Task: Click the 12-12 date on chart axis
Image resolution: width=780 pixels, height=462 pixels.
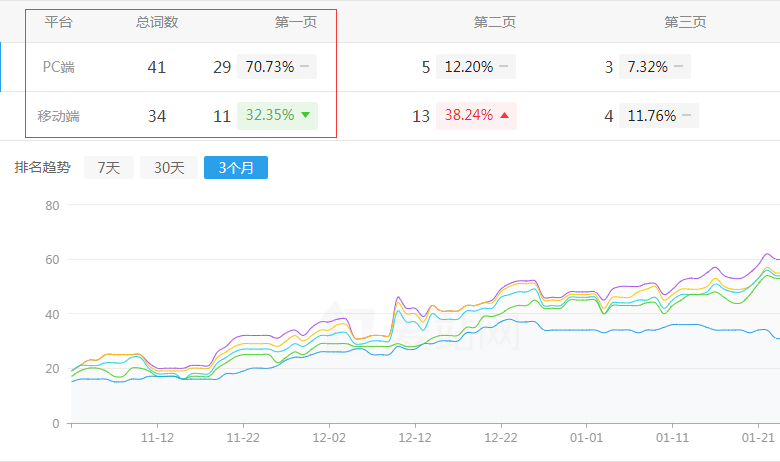Action: tap(415, 438)
